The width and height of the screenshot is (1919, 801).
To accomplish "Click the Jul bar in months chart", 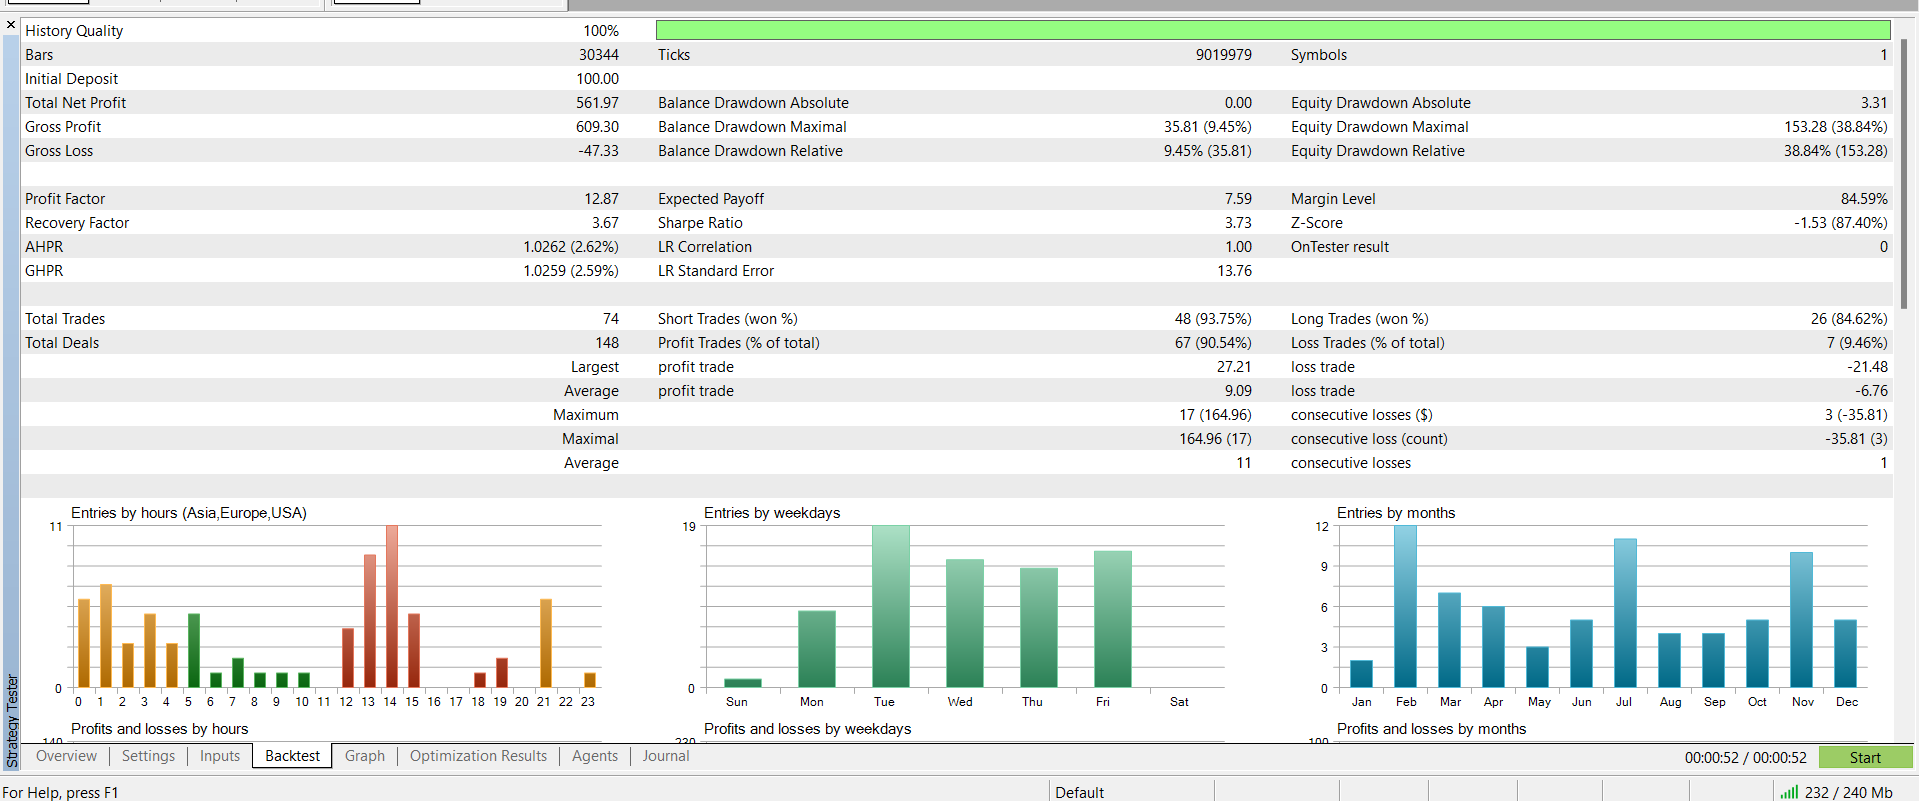I will point(1625,613).
